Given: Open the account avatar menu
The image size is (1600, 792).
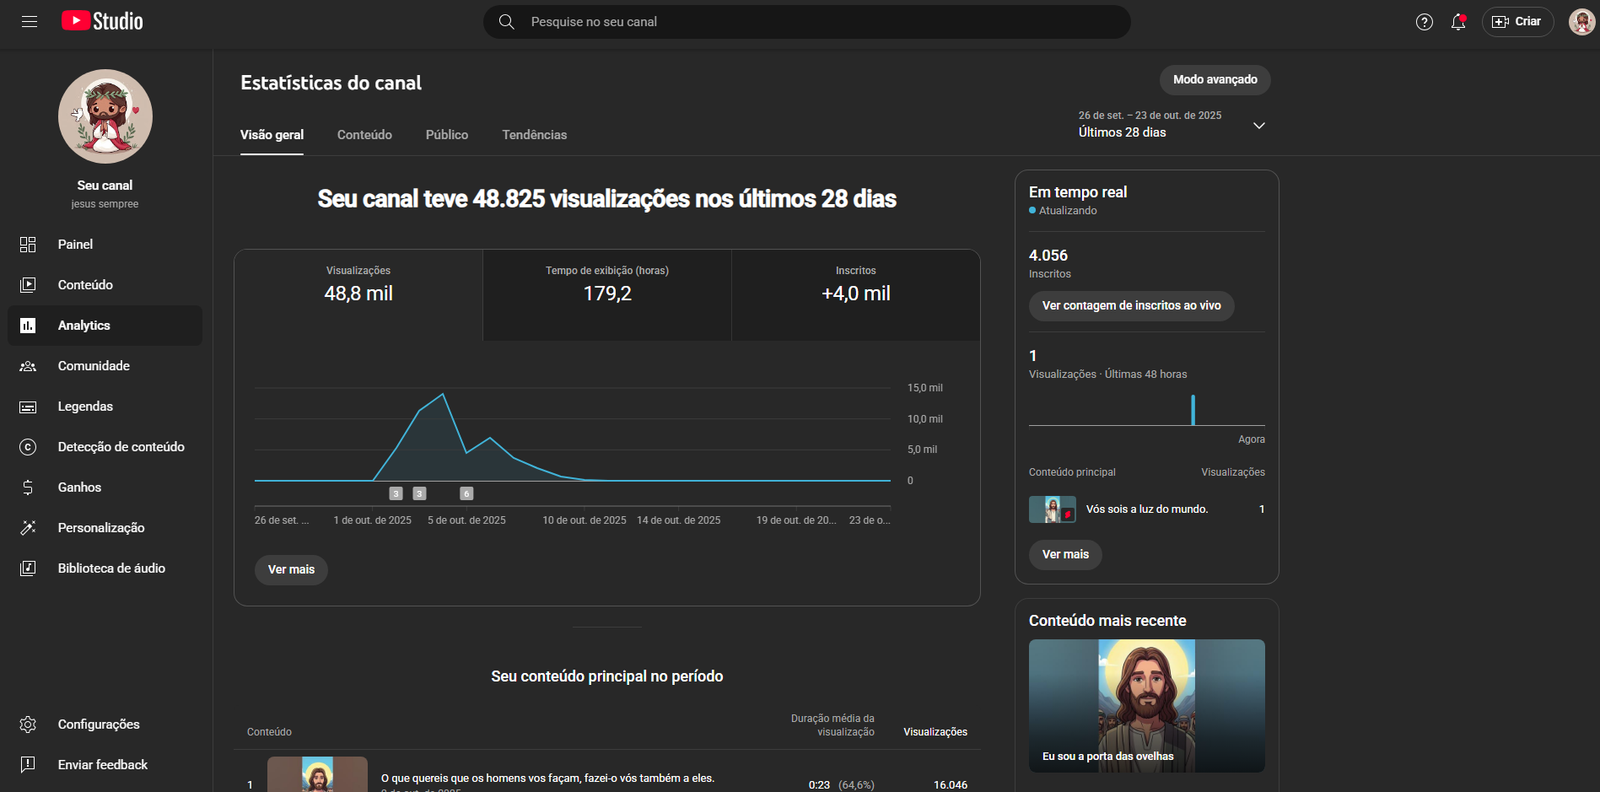Looking at the screenshot, I should [1581, 22].
